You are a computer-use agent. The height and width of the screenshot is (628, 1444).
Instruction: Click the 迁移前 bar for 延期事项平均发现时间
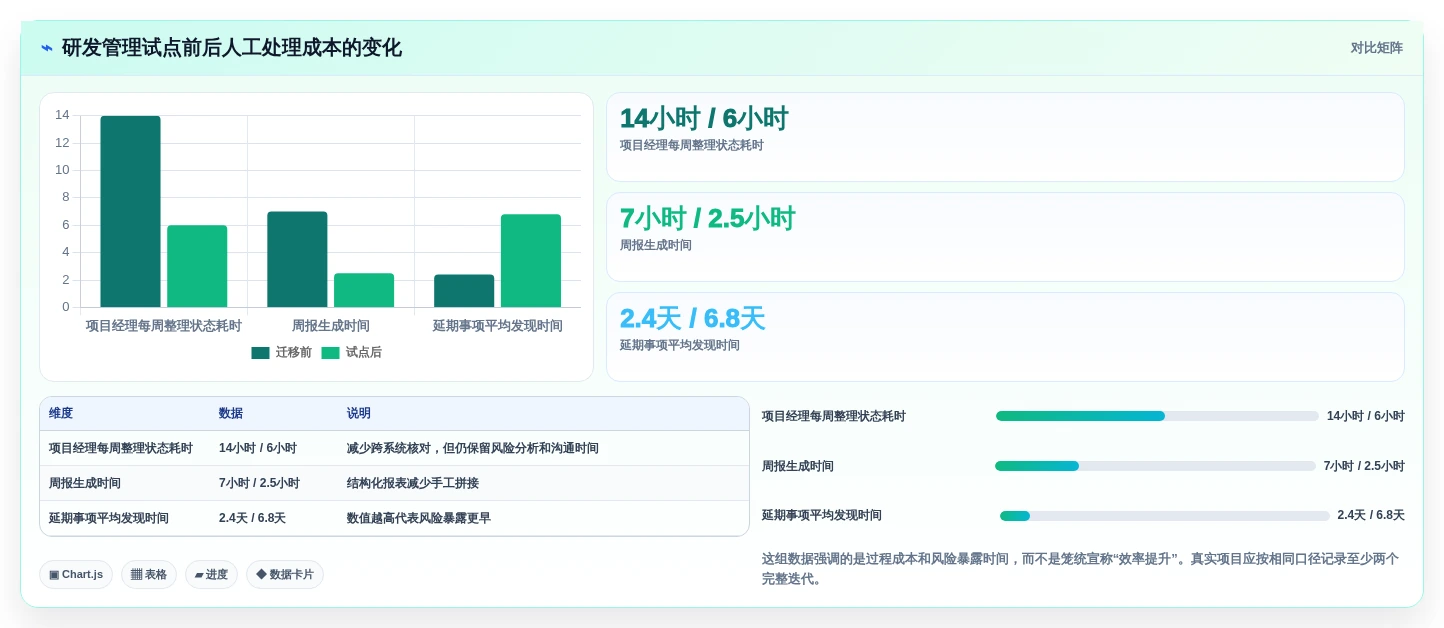464,291
